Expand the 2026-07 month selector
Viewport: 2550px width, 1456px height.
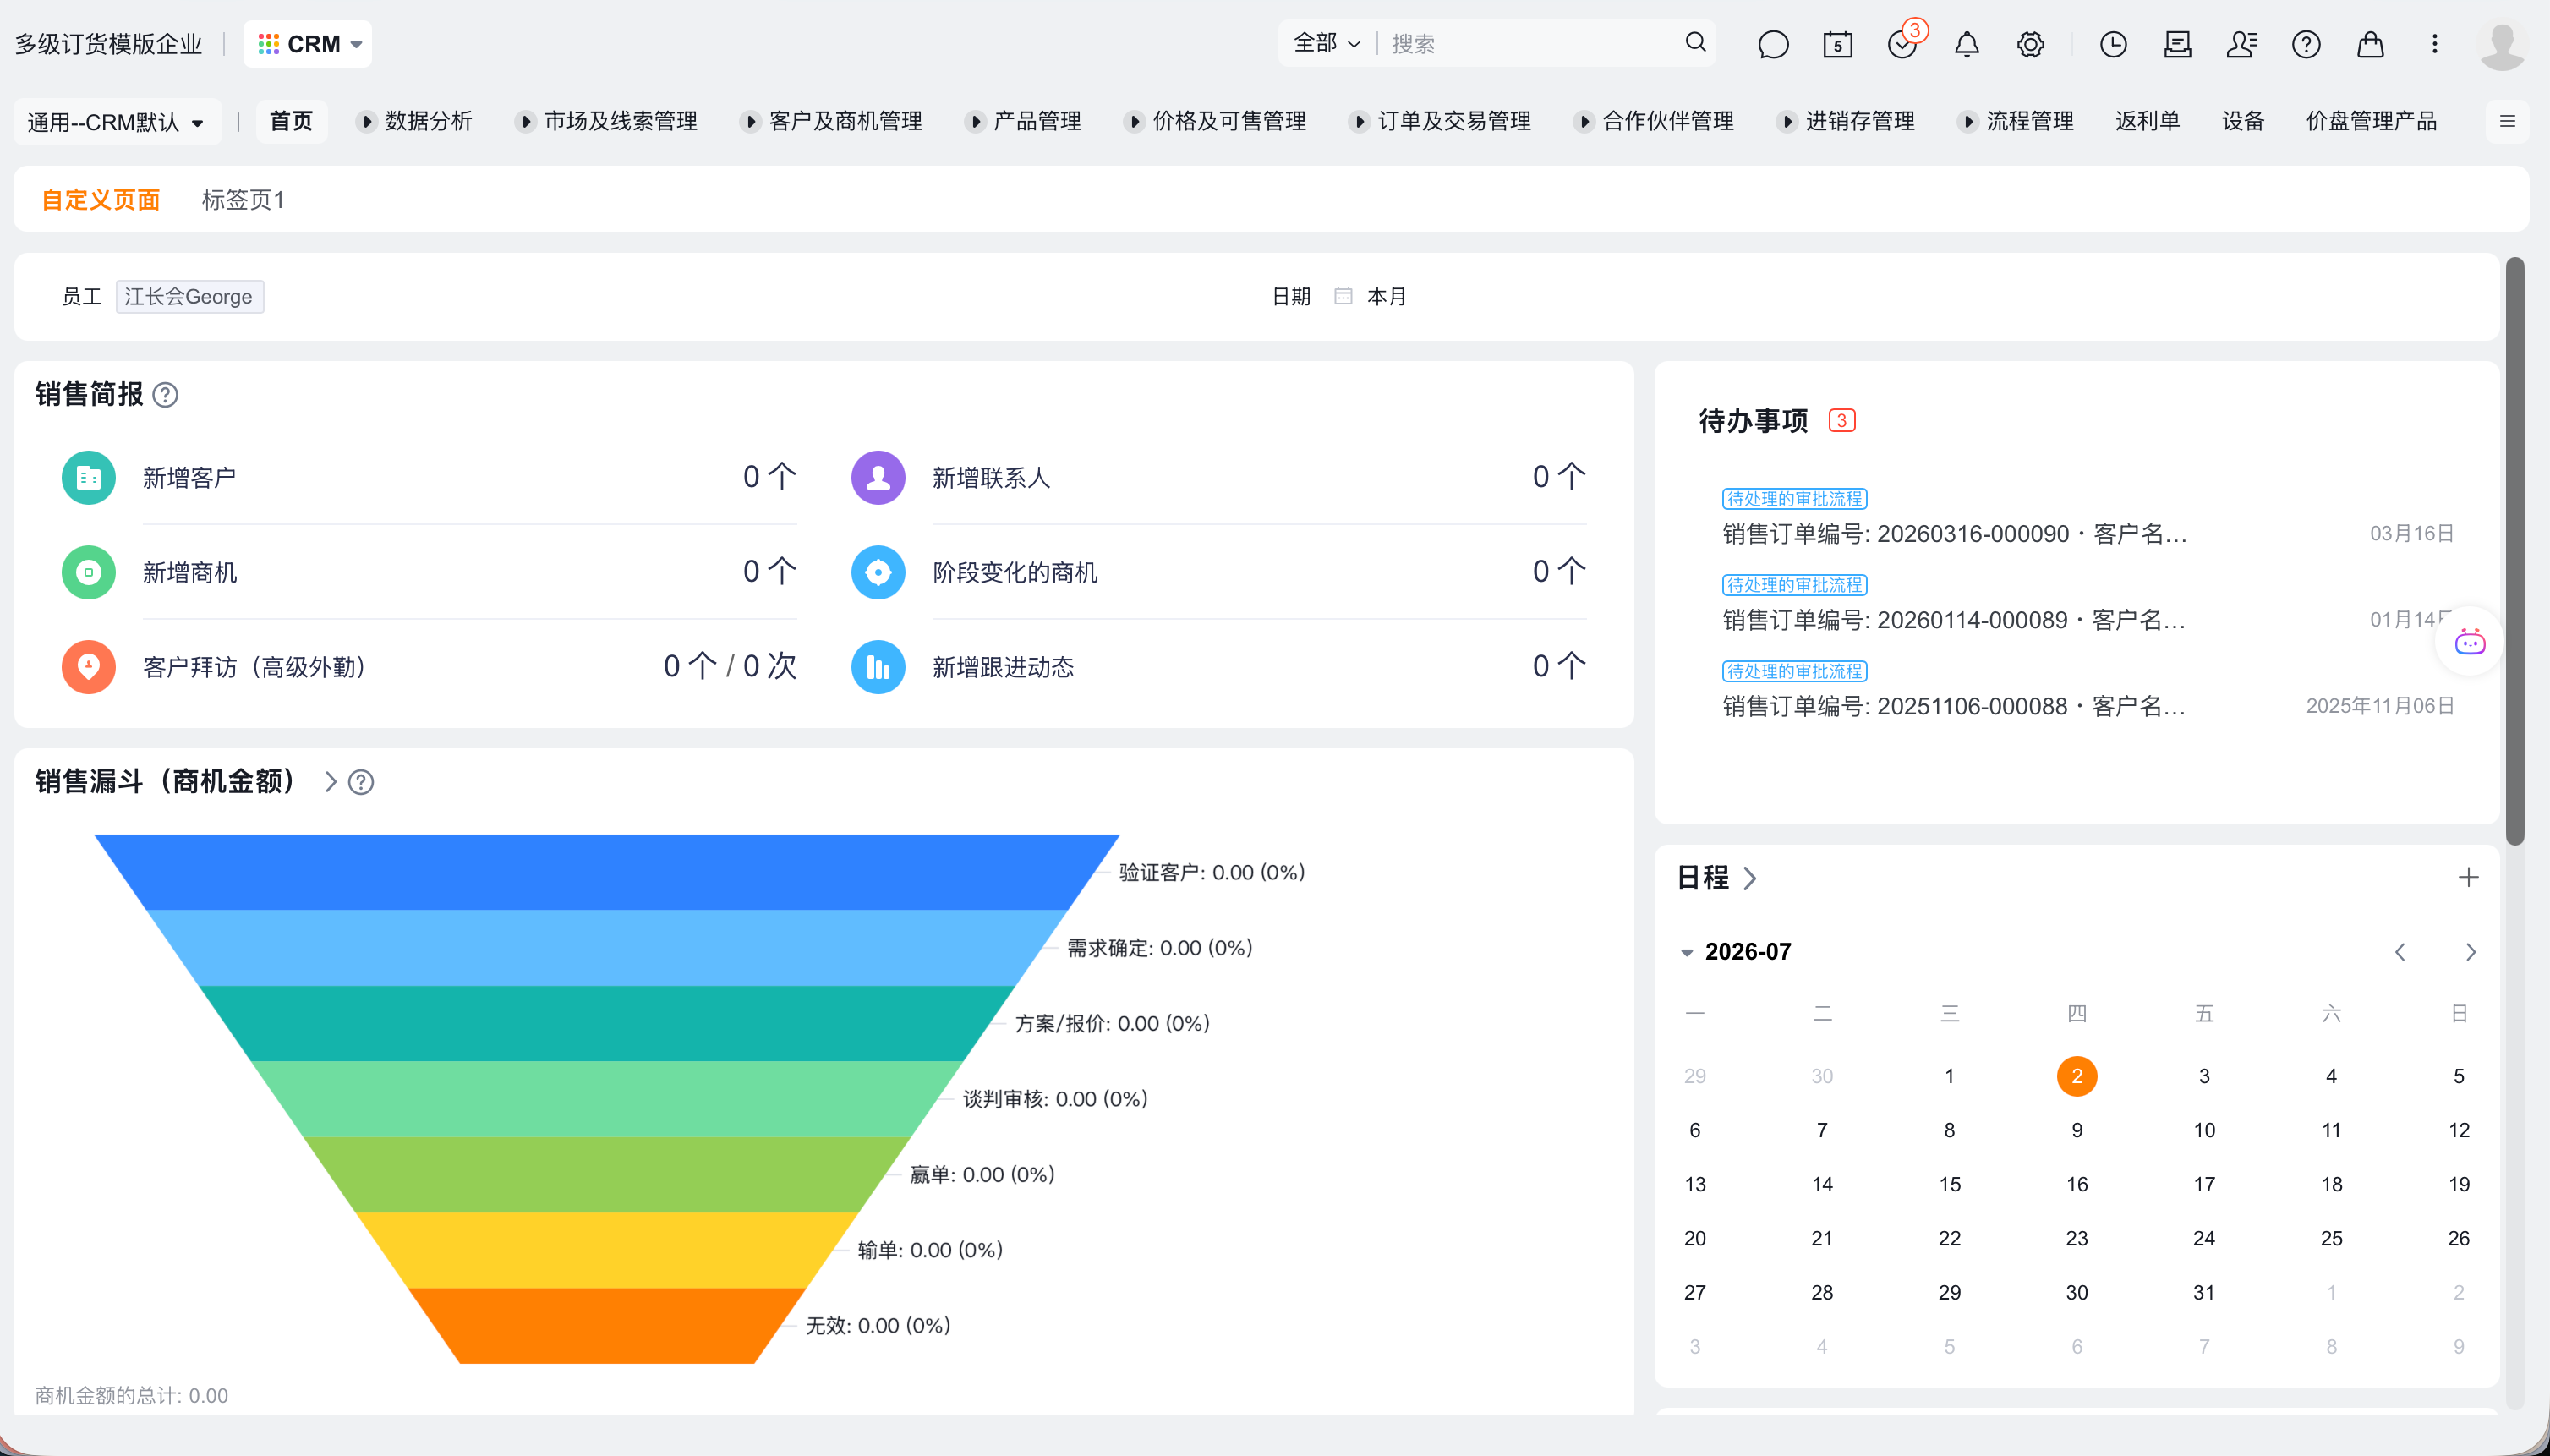click(x=1737, y=951)
